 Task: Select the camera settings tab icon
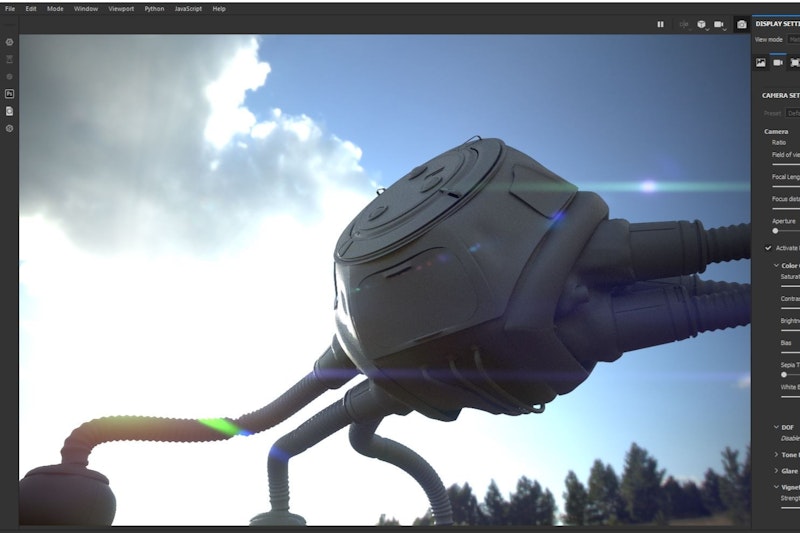tap(778, 62)
